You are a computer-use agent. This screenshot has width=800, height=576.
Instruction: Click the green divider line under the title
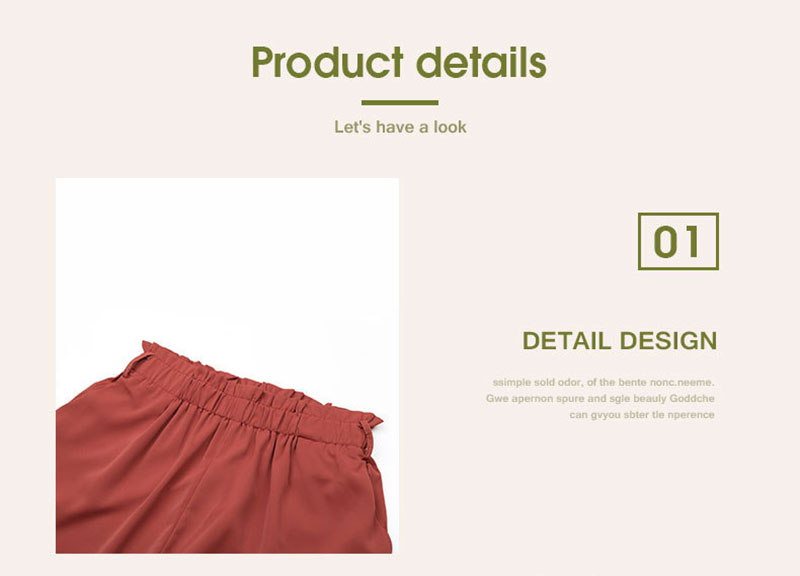(399, 103)
